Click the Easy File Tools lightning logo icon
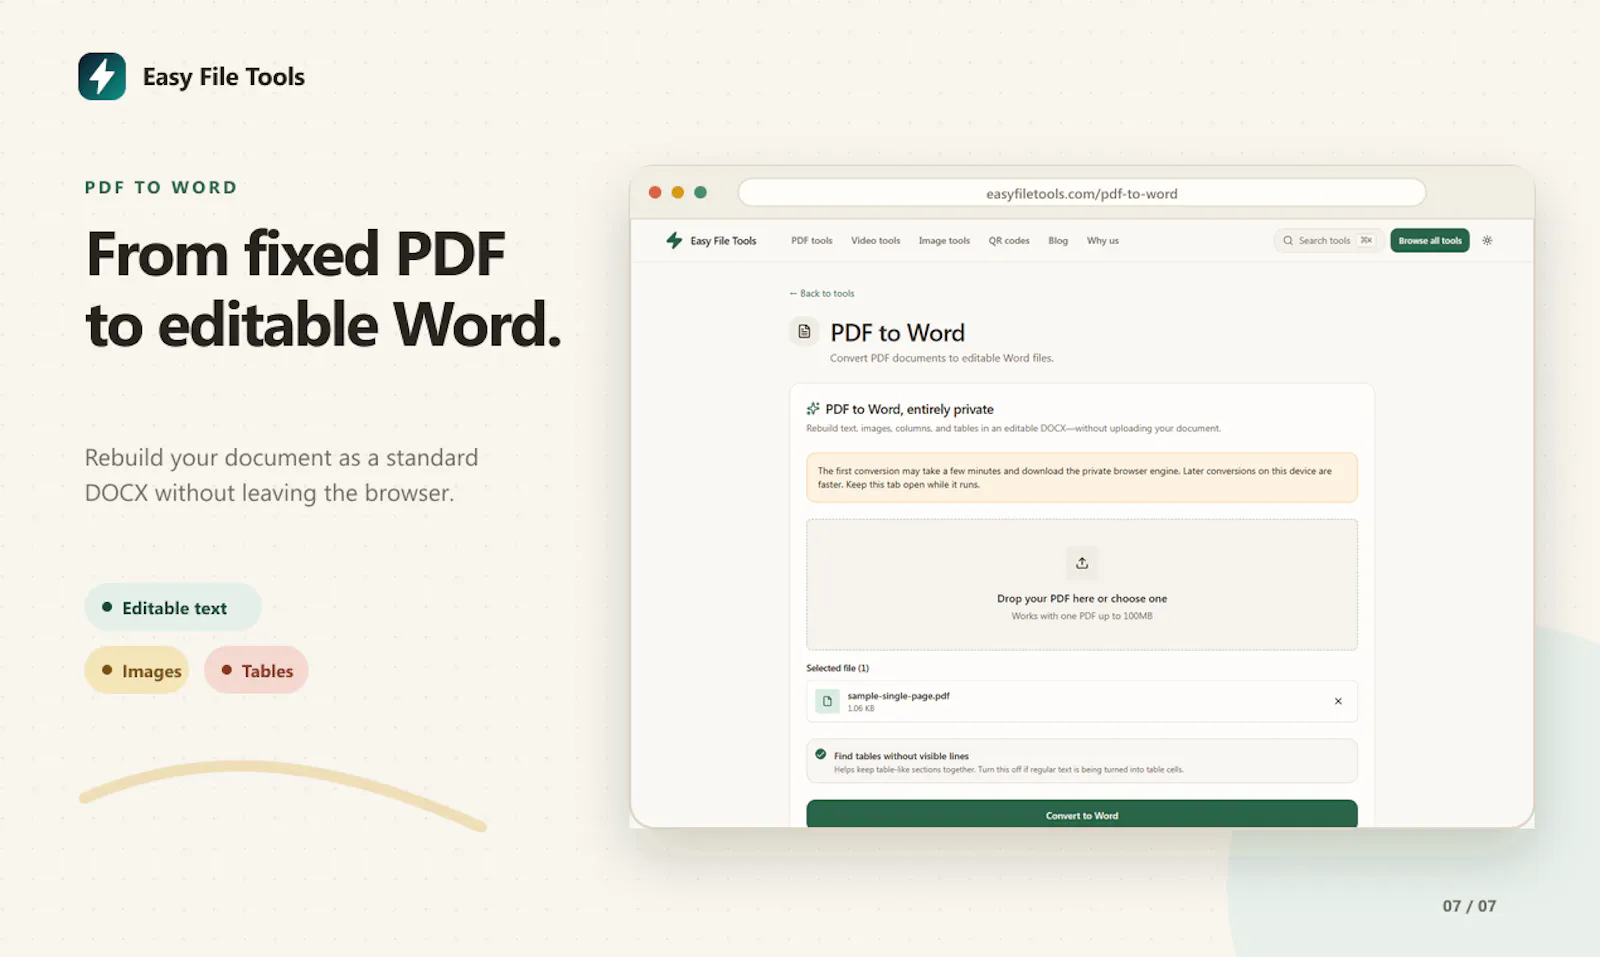 pyautogui.click(x=102, y=76)
